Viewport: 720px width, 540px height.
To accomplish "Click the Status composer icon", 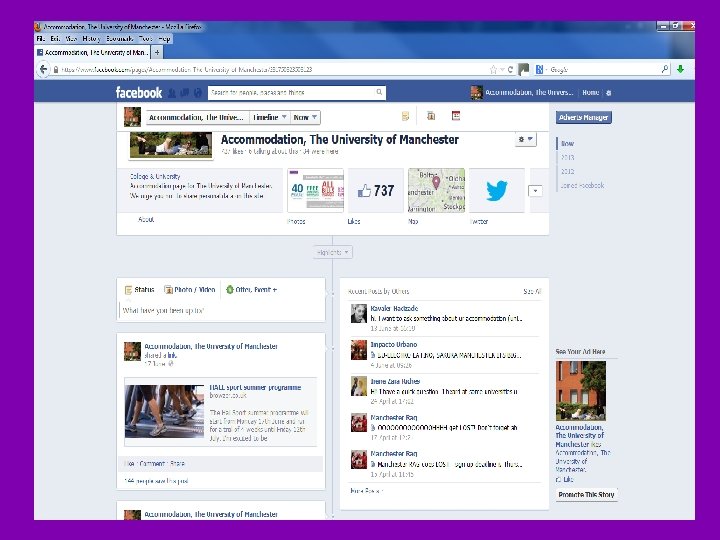I will click(x=129, y=290).
